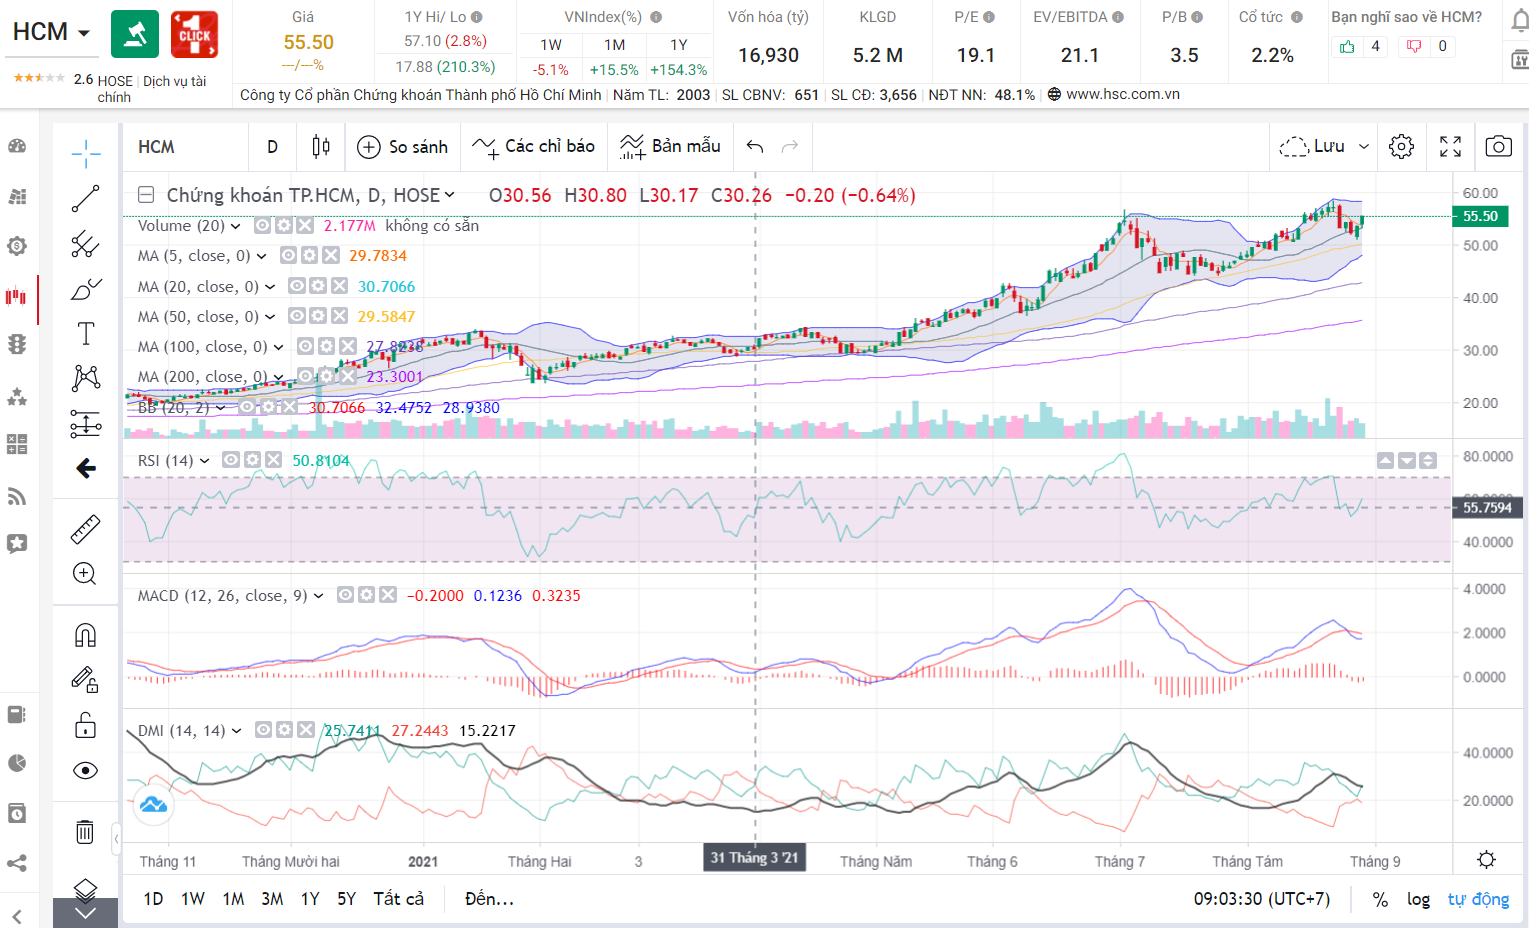Choose the pitchfork drawing tool
Screen dimensions: 1529x928
[86, 244]
